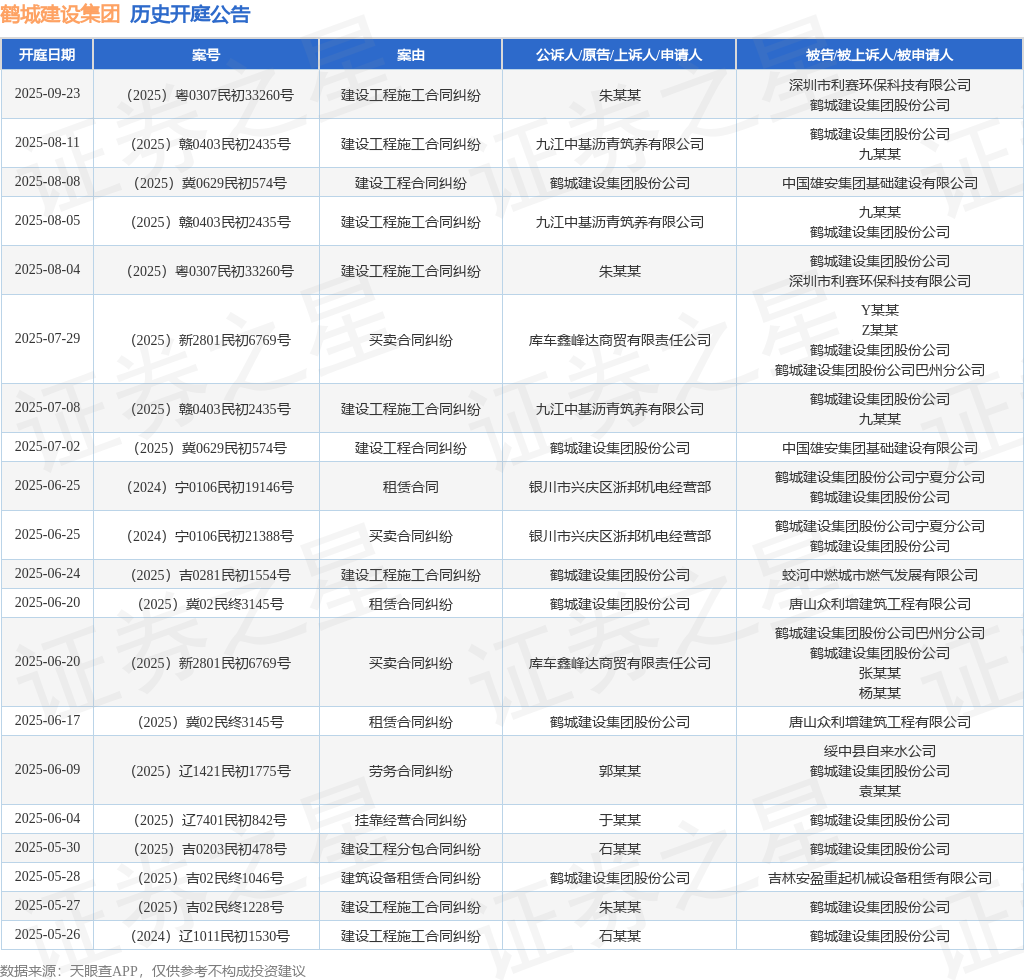Screen dimensions: 1024x980
Task: Select the date cell 2025-05-30
Action: click(x=48, y=847)
